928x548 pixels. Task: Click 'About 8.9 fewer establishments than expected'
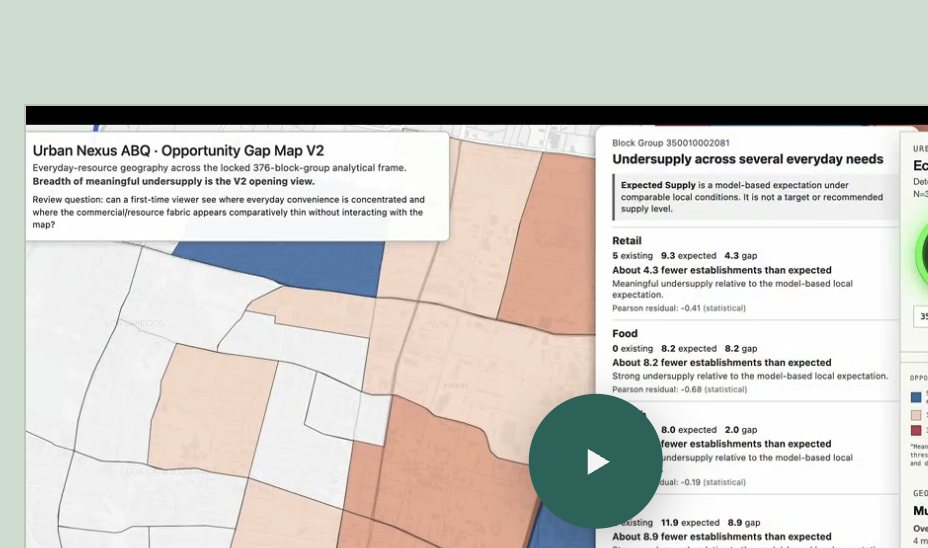tap(721, 536)
